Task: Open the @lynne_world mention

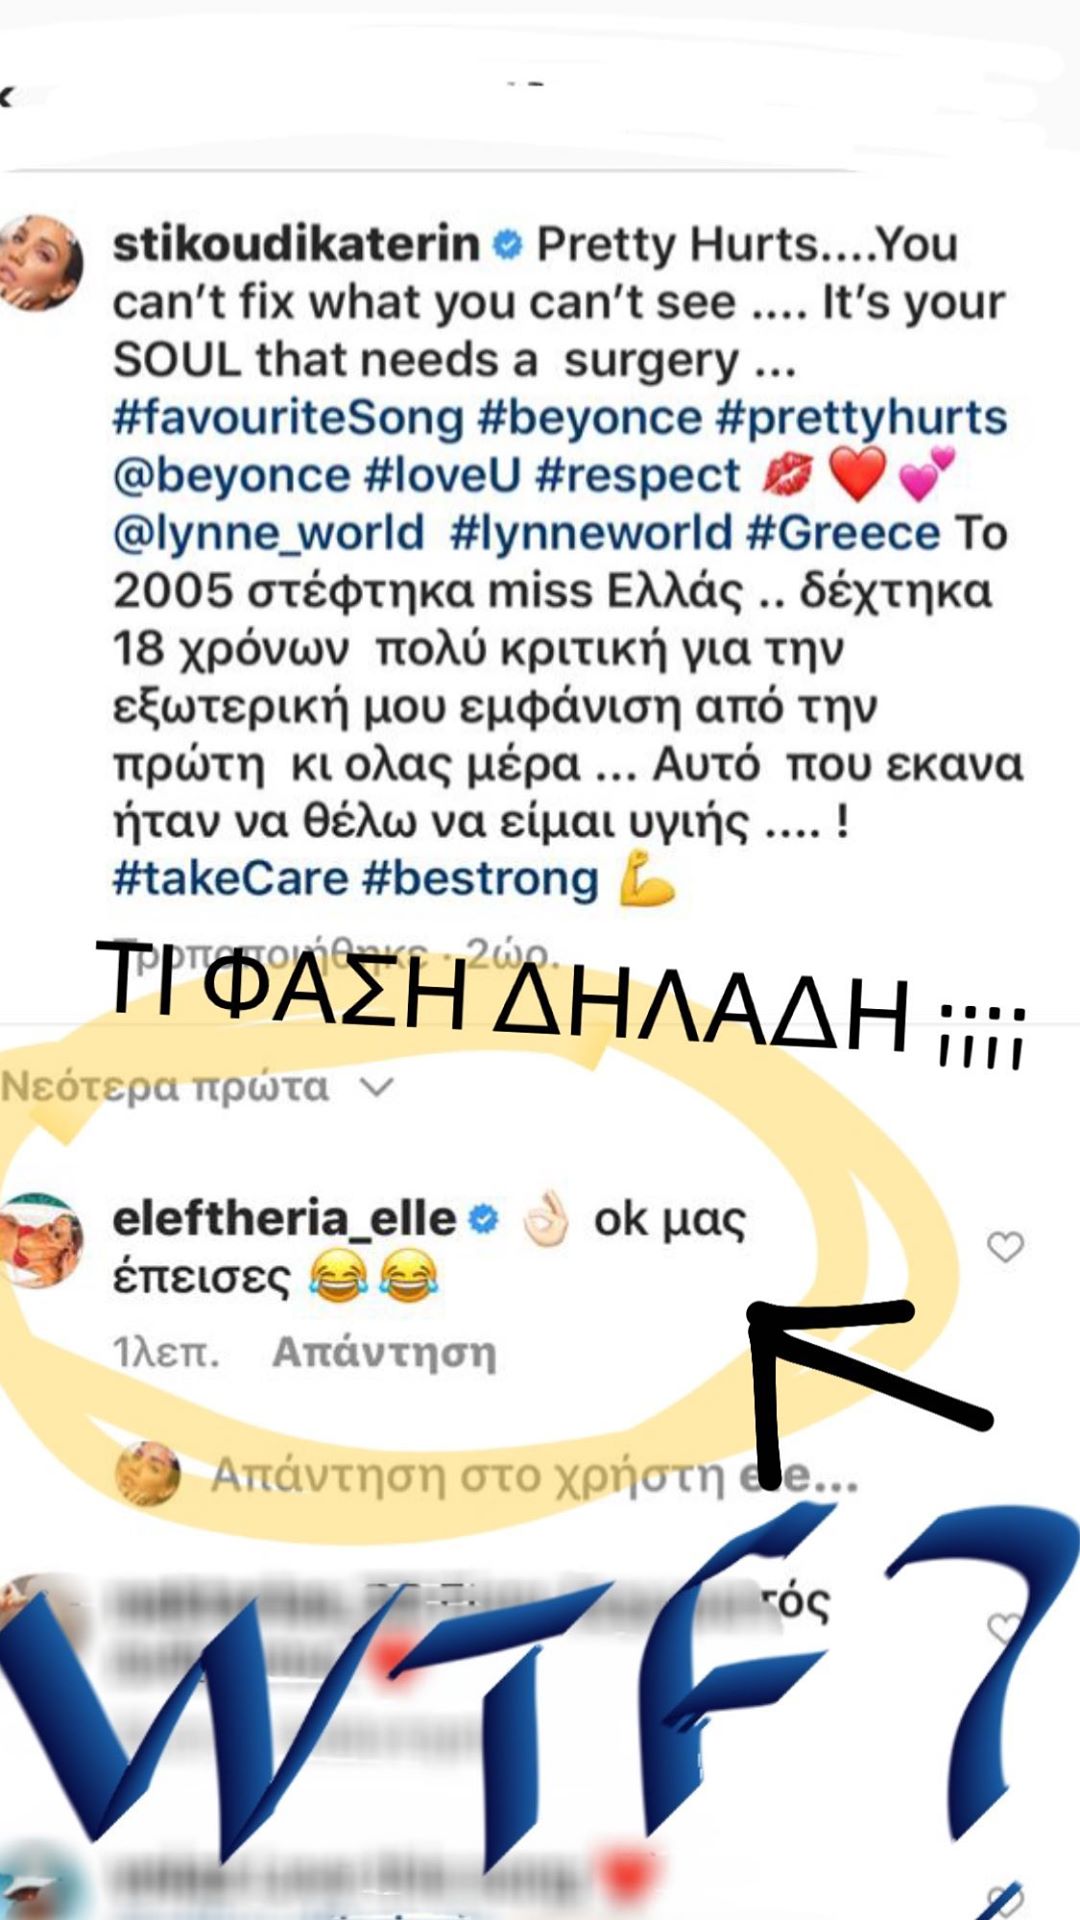Action: click(268, 533)
